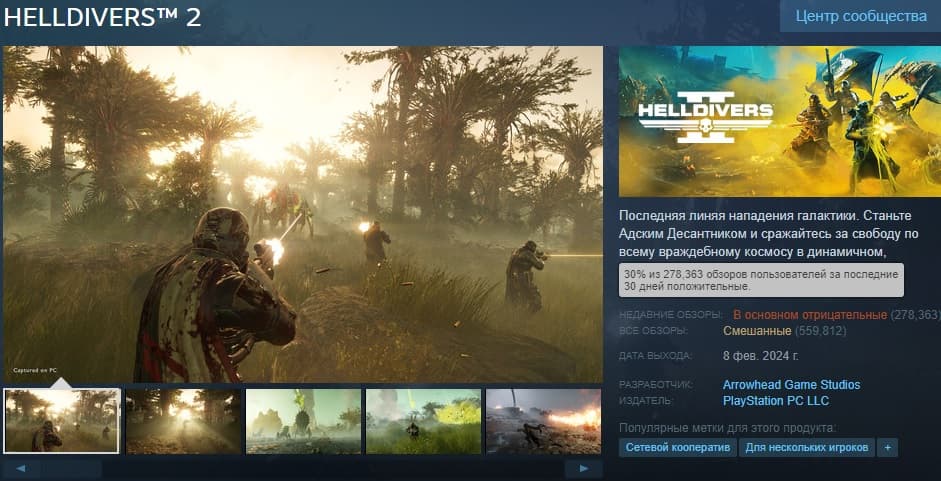Click the HELLDIVERS II header capsule image

point(780,121)
